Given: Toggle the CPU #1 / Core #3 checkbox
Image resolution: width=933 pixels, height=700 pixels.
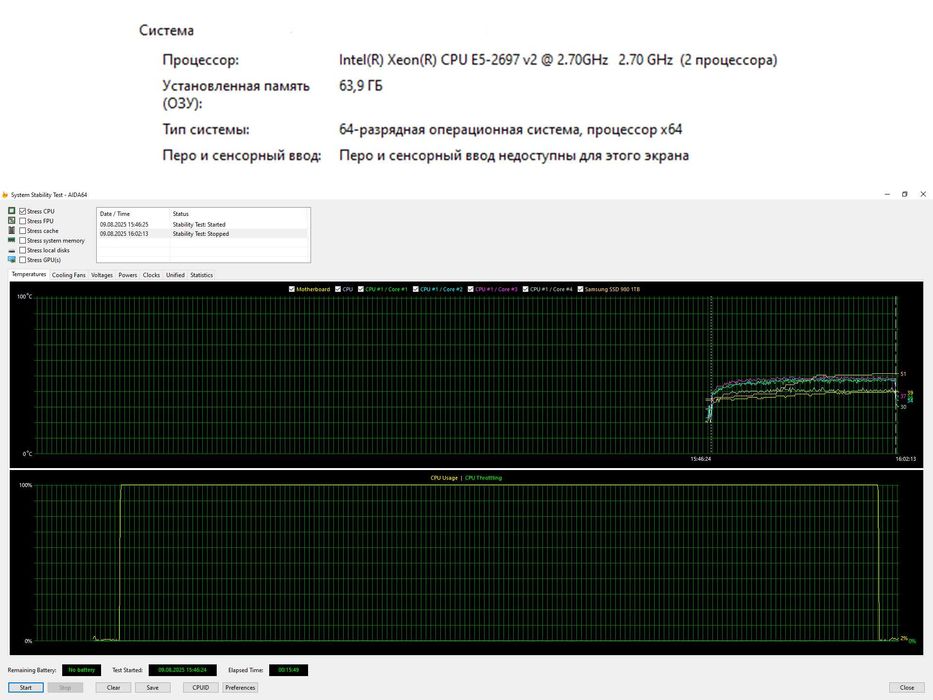Looking at the screenshot, I should coord(471,289).
